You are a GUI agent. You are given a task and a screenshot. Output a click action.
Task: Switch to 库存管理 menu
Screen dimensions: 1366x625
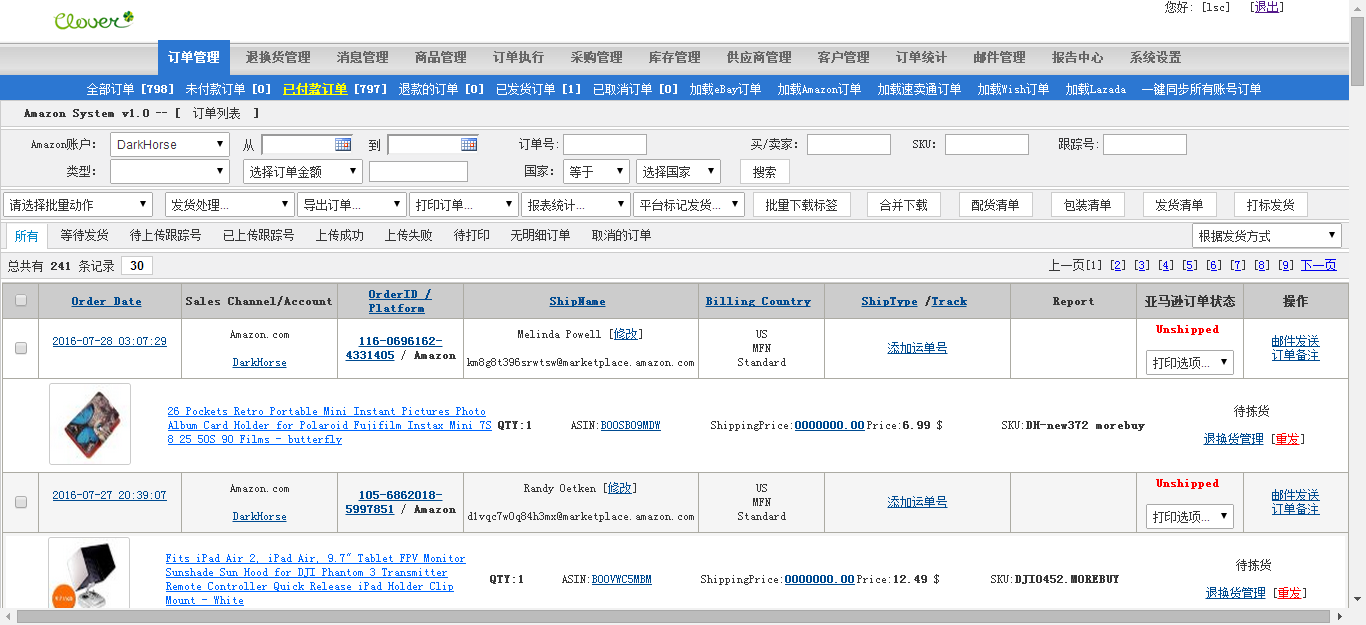pyautogui.click(x=674, y=58)
